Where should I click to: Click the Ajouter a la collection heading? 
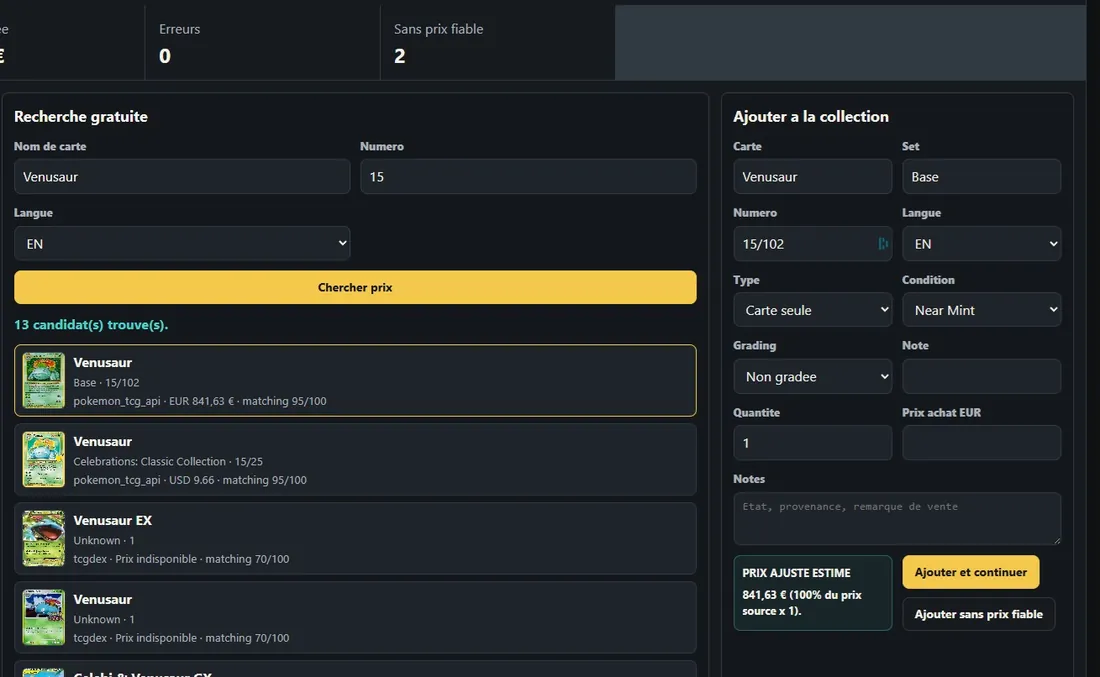point(811,116)
